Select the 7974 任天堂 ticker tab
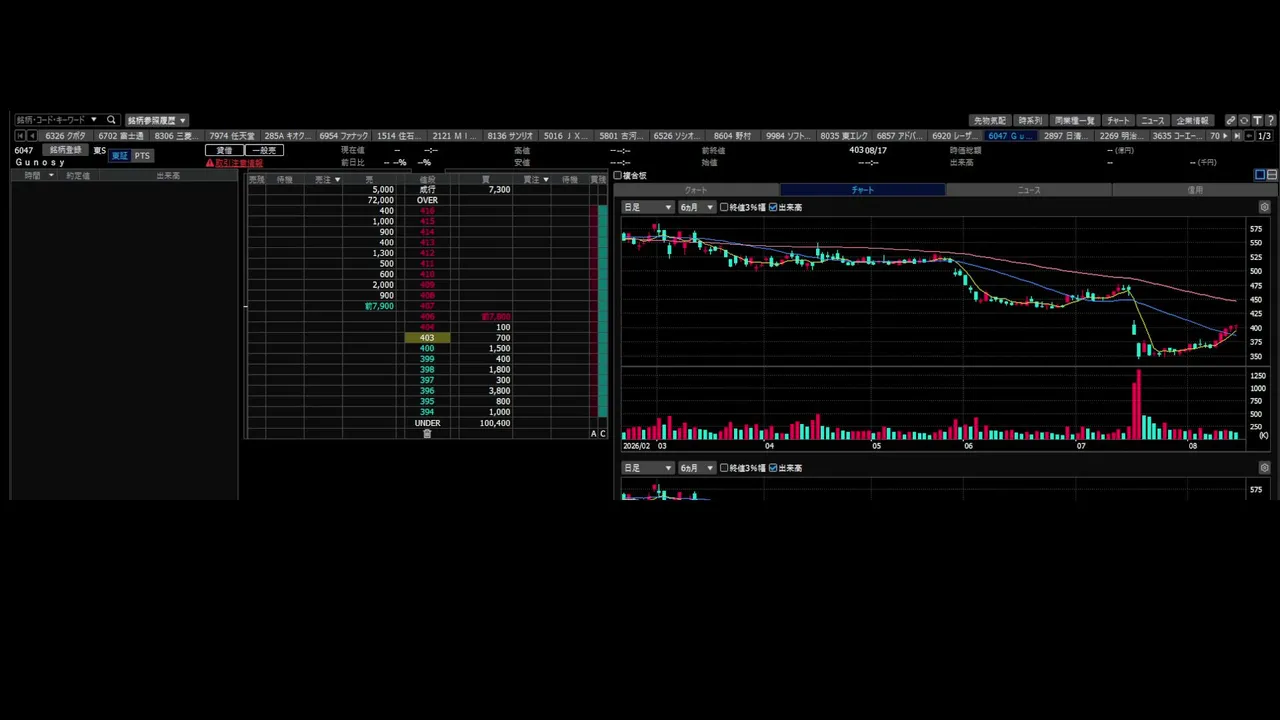This screenshot has height=720, width=1280. pos(232,136)
